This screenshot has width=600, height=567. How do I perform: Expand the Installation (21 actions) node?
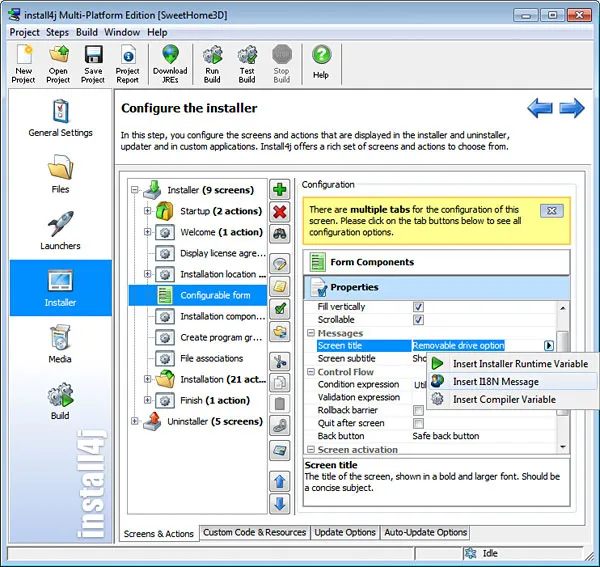click(x=147, y=379)
